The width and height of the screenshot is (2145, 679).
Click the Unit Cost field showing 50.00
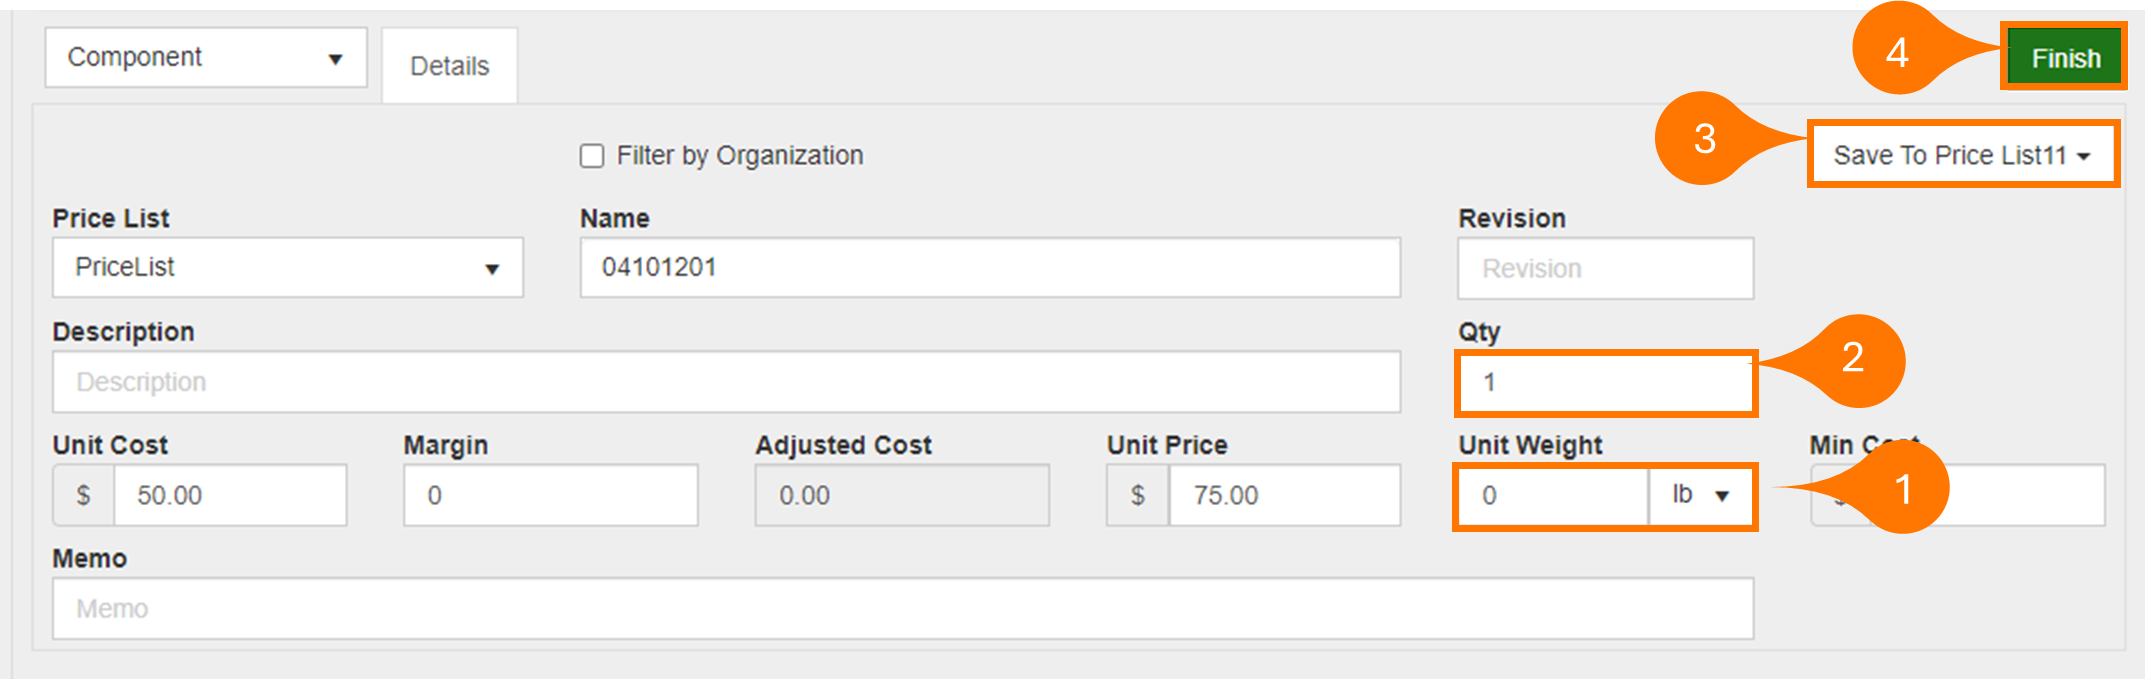230,495
